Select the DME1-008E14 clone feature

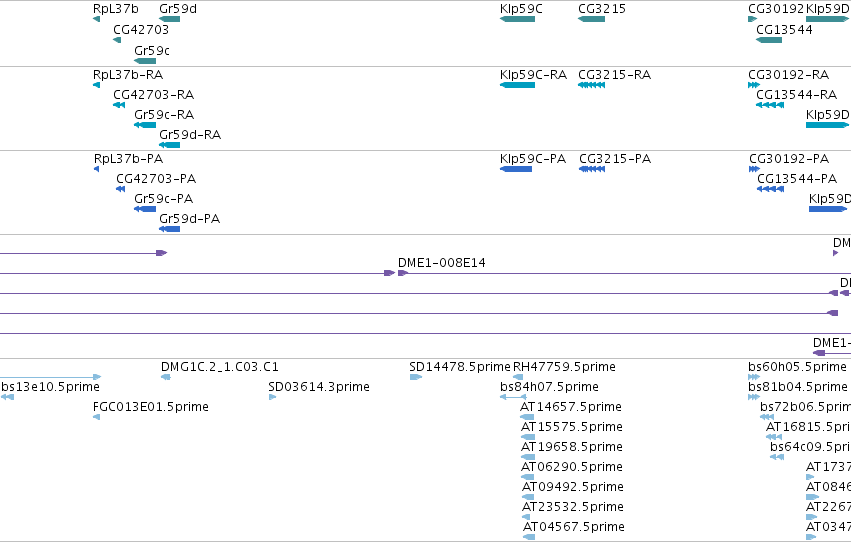click(x=624, y=273)
